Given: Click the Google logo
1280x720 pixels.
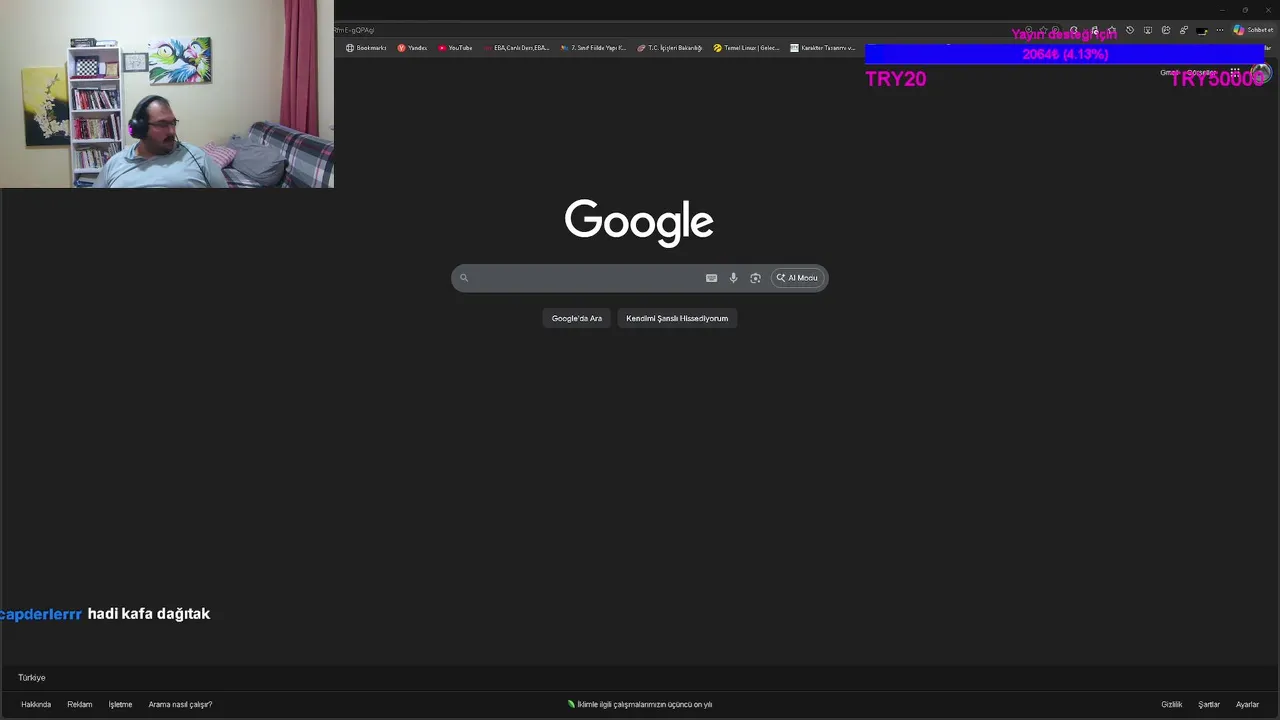Looking at the screenshot, I should pyautogui.click(x=639, y=222).
